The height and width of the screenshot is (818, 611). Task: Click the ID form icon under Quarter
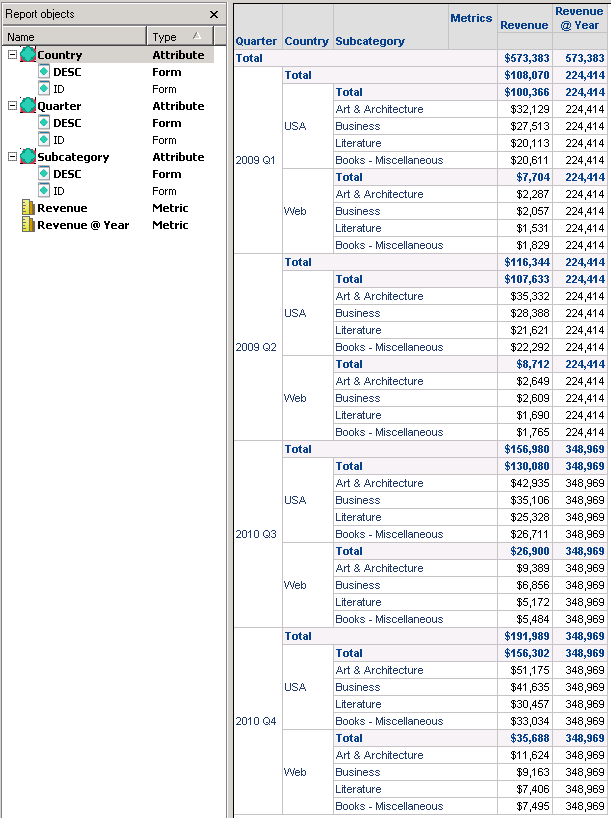click(x=44, y=140)
